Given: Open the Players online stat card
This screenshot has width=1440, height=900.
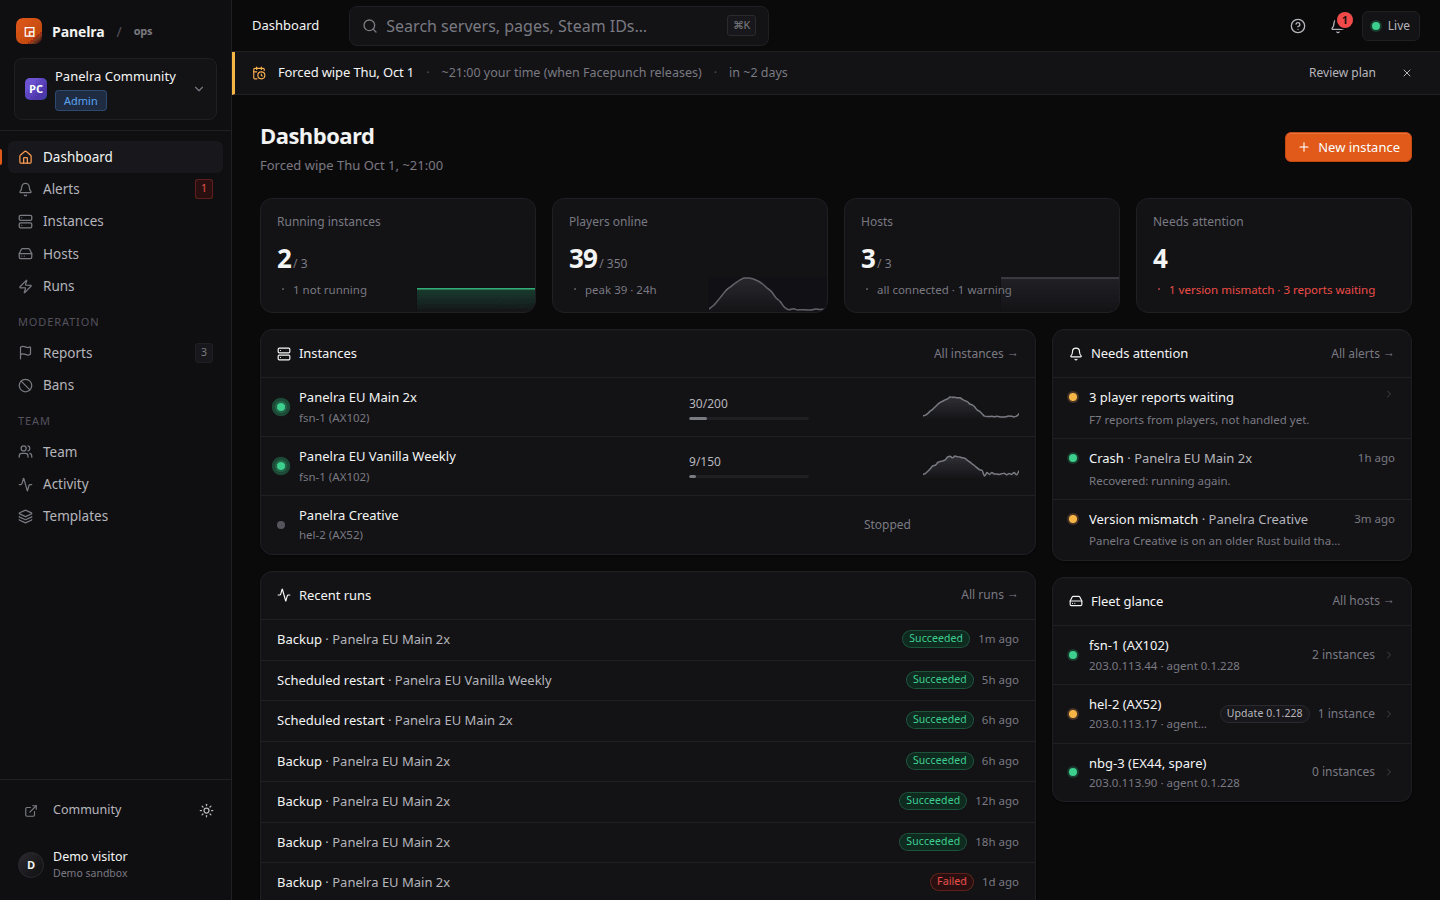Looking at the screenshot, I should [690, 256].
